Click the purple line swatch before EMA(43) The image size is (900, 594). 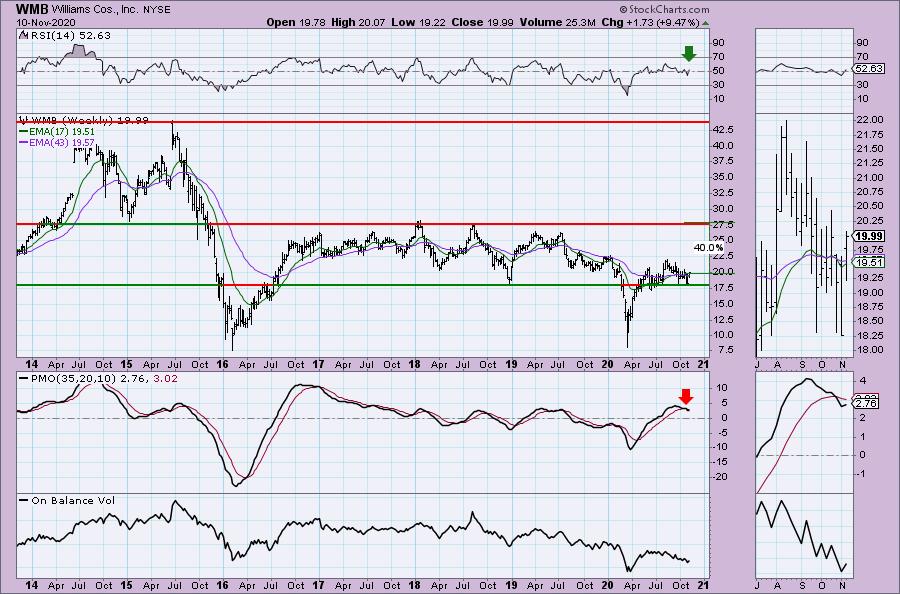click(24, 142)
